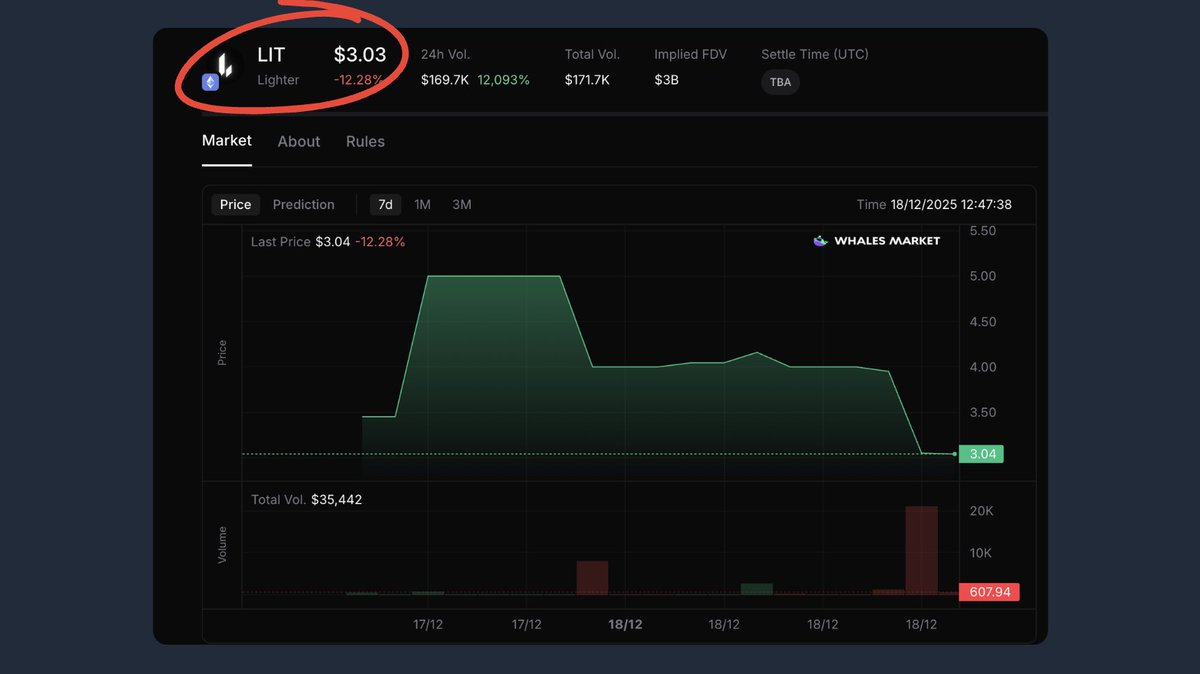1200x674 pixels.
Task: Click the 20K volume axis label
Action: [x=981, y=510]
